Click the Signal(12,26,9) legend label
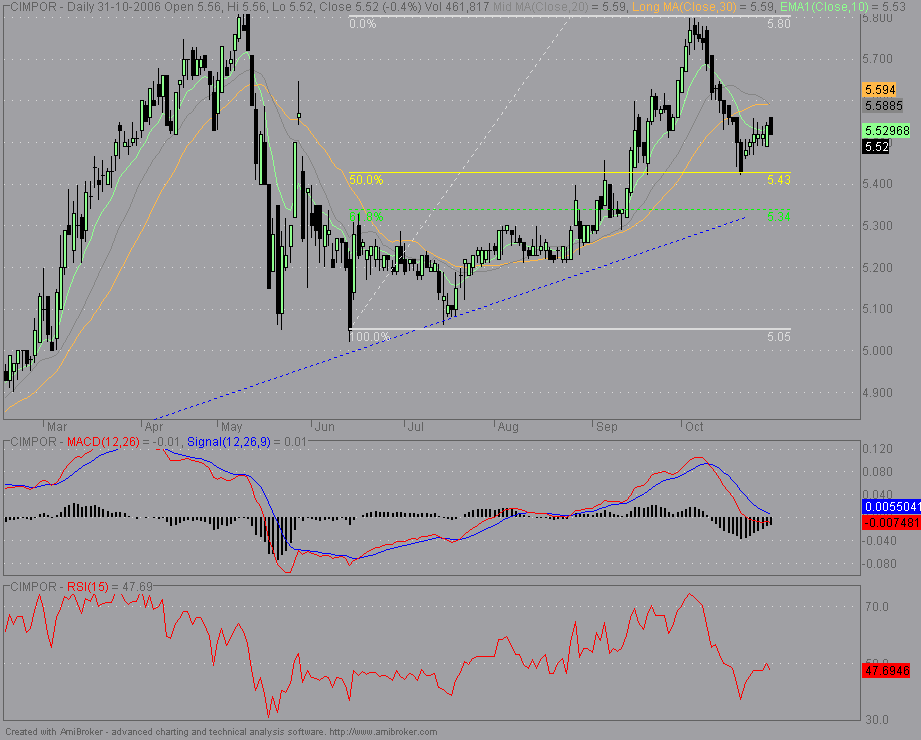The height and width of the screenshot is (740, 921). 228,442
